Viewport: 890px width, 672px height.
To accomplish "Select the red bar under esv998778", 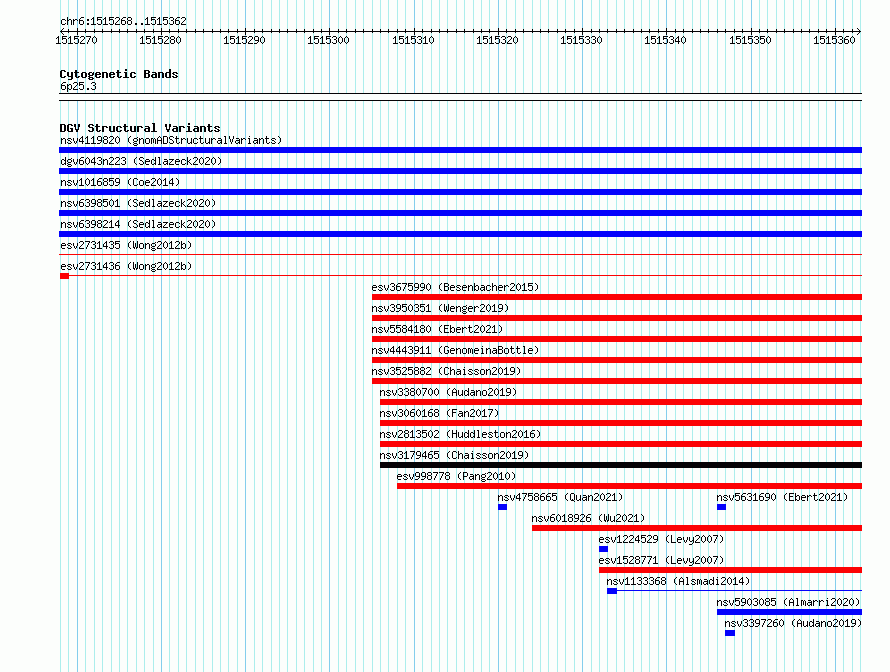I will pyautogui.click(x=629, y=486).
